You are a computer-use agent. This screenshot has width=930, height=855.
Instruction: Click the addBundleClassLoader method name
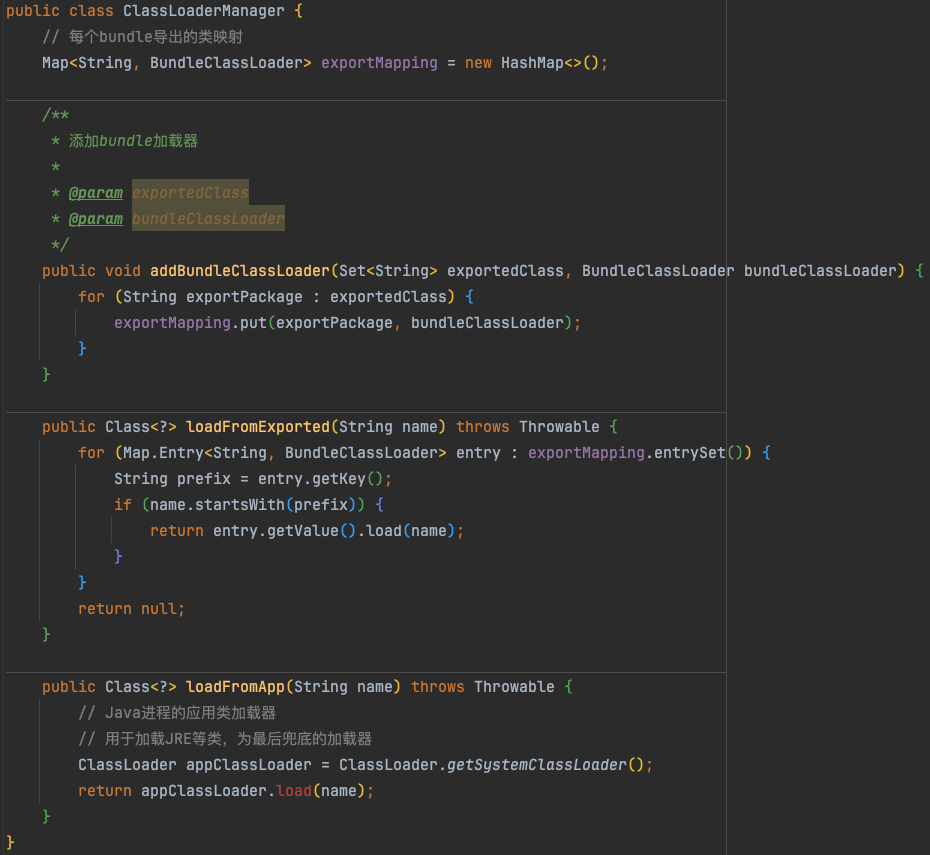click(x=240, y=271)
